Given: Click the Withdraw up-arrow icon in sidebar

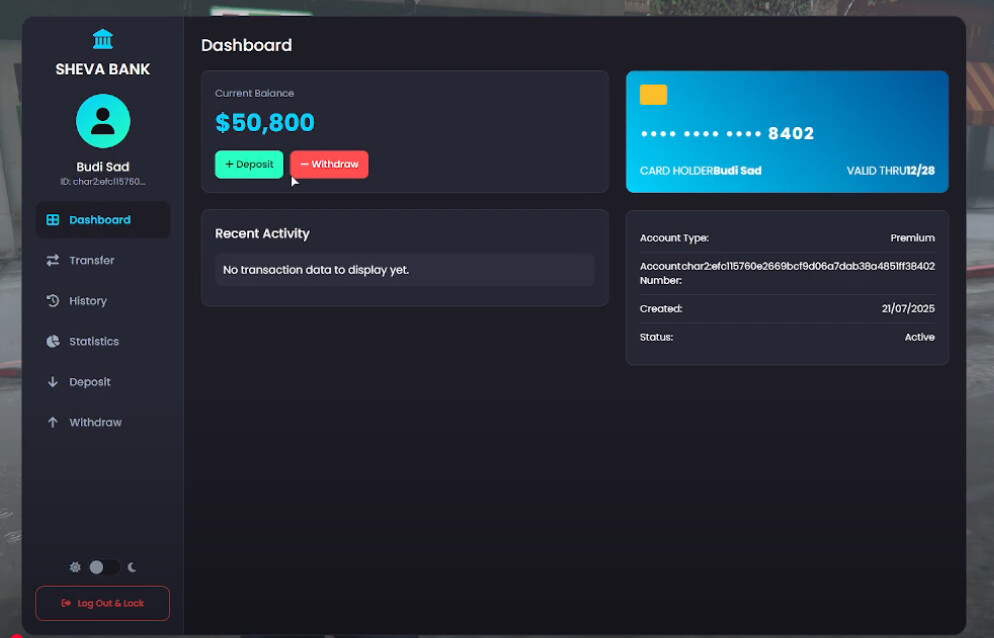Looking at the screenshot, I should (x=53, y=422).
